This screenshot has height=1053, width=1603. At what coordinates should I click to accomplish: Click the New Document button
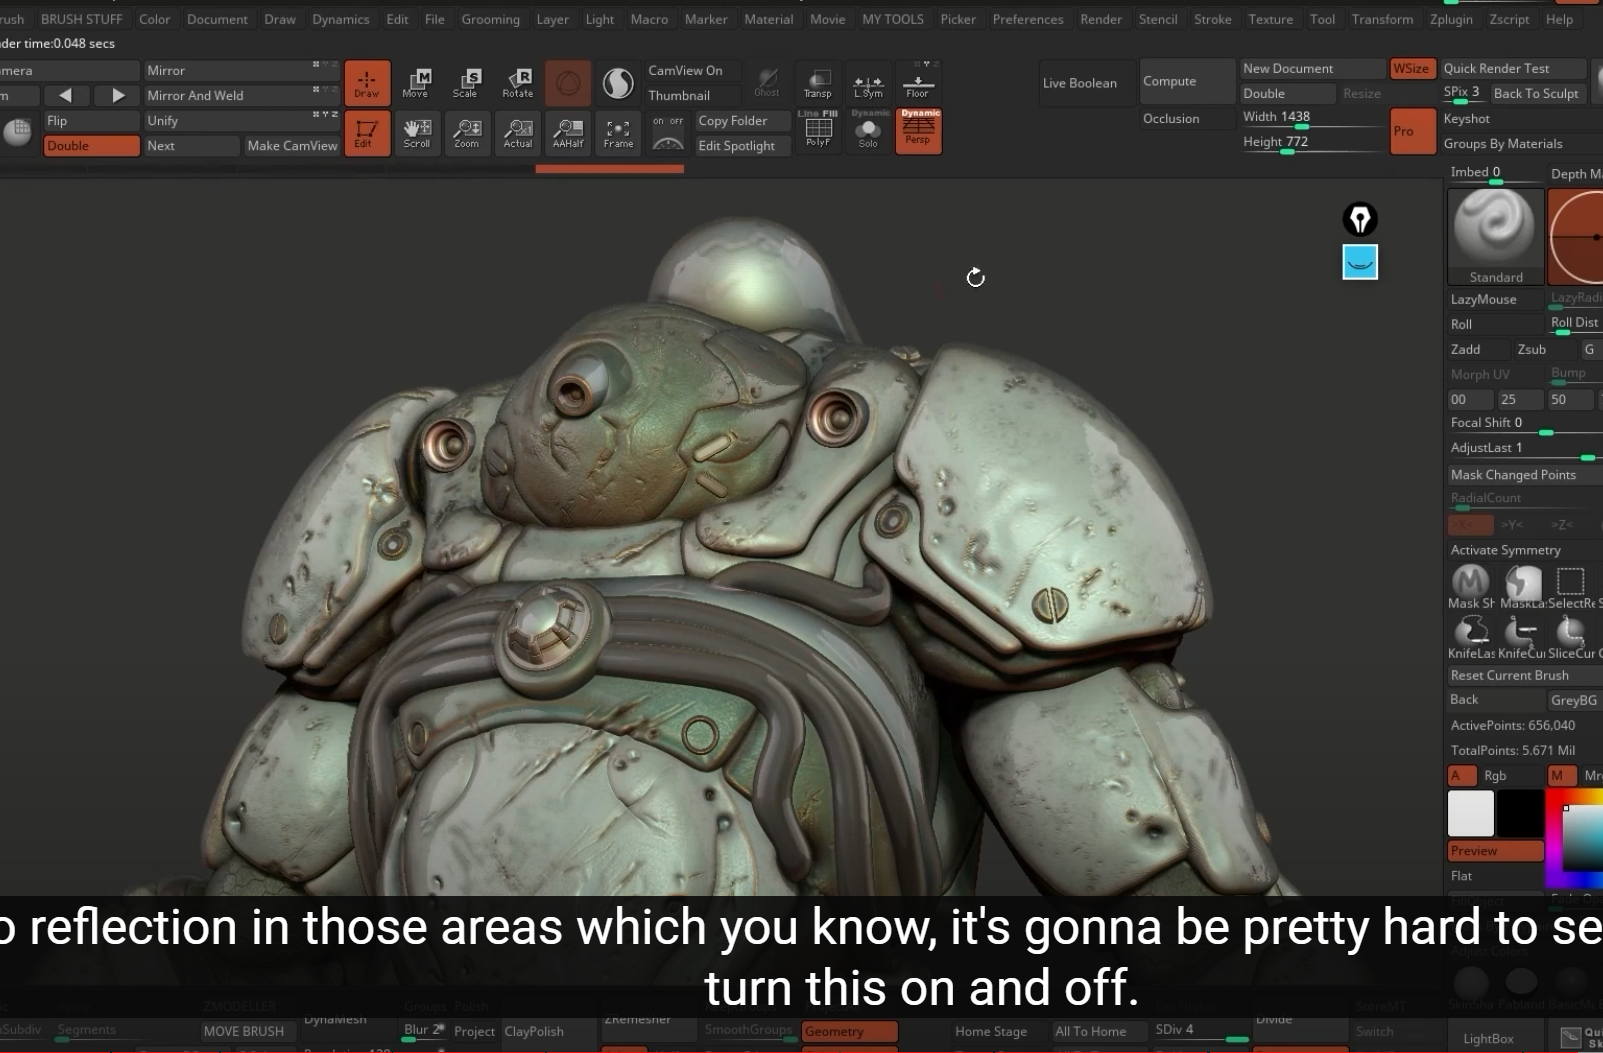(x=1312, y=68)
